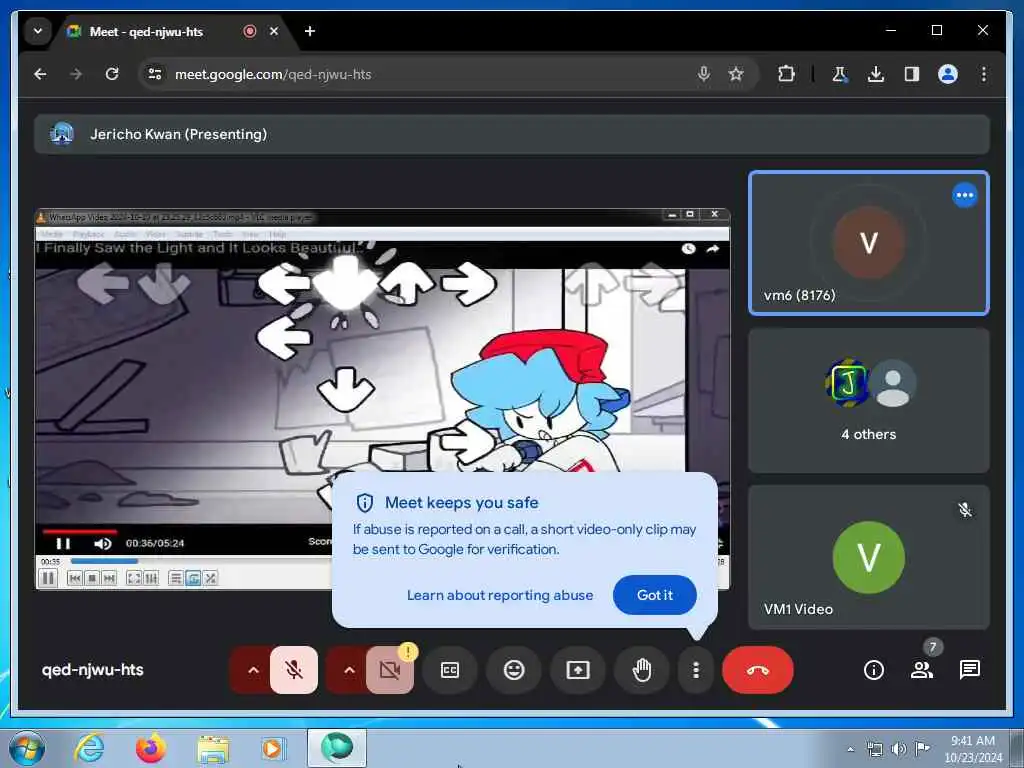
Task: Toggle Chrome side panel icon
Action: click(x=912, y=74)
